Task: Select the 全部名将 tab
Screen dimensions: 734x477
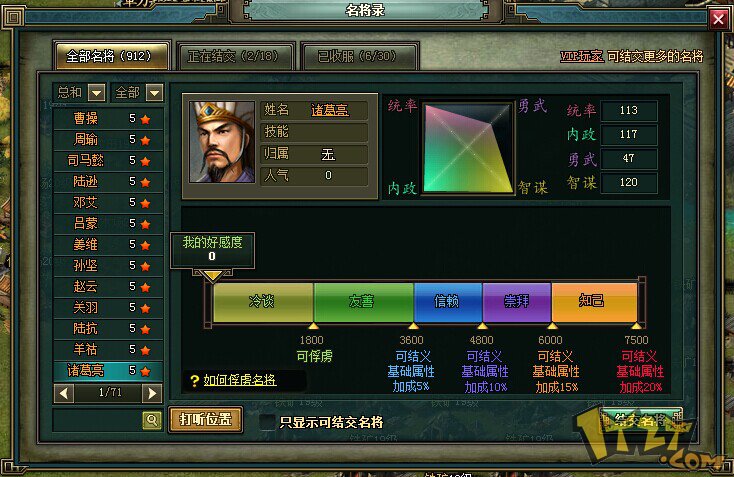Action: click(x=111, y=56)
